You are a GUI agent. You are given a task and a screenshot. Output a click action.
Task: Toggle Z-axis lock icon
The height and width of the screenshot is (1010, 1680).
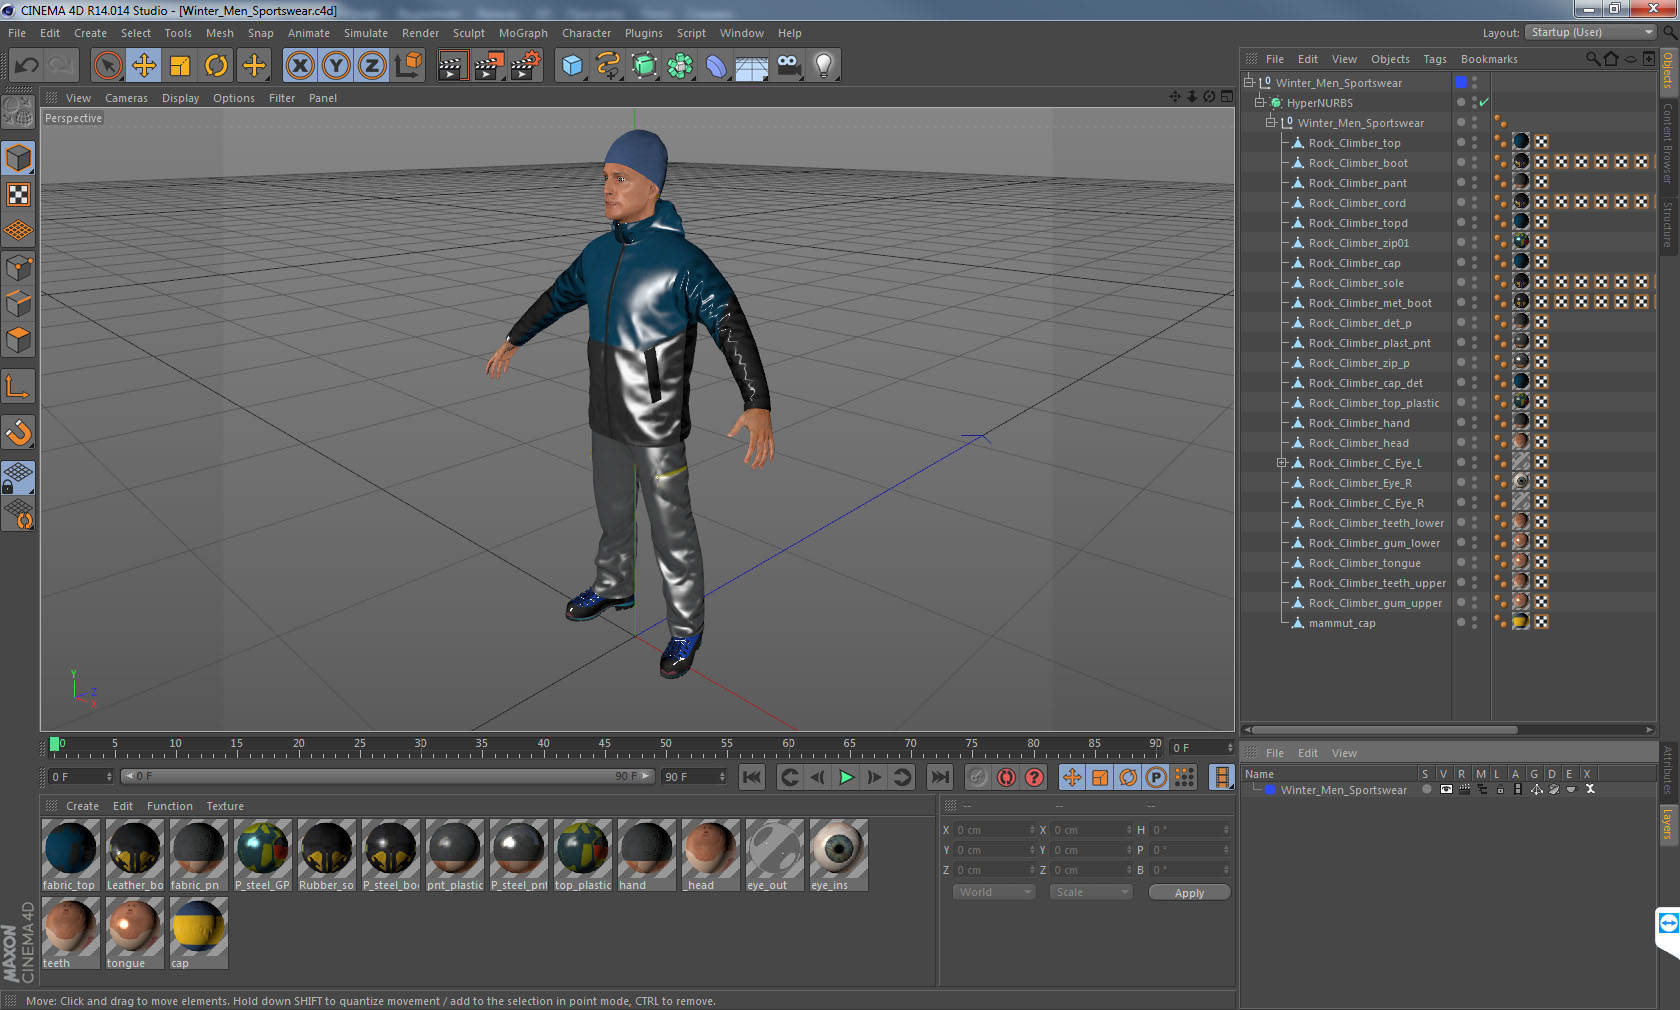click(372, 66)
